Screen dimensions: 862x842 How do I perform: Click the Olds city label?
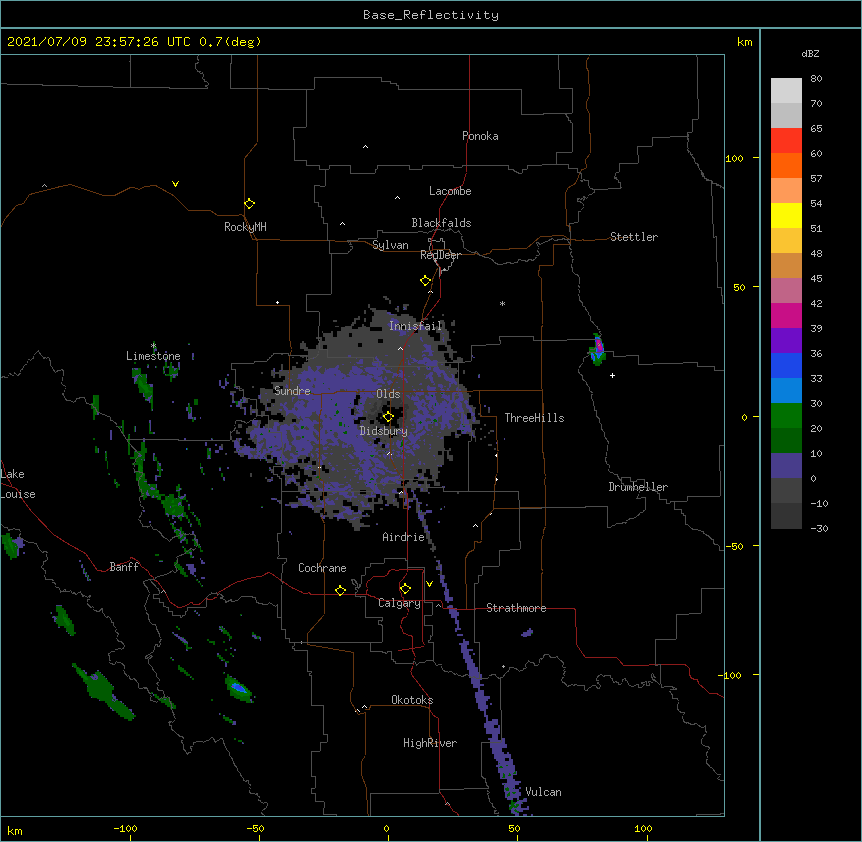click(388, 394)
